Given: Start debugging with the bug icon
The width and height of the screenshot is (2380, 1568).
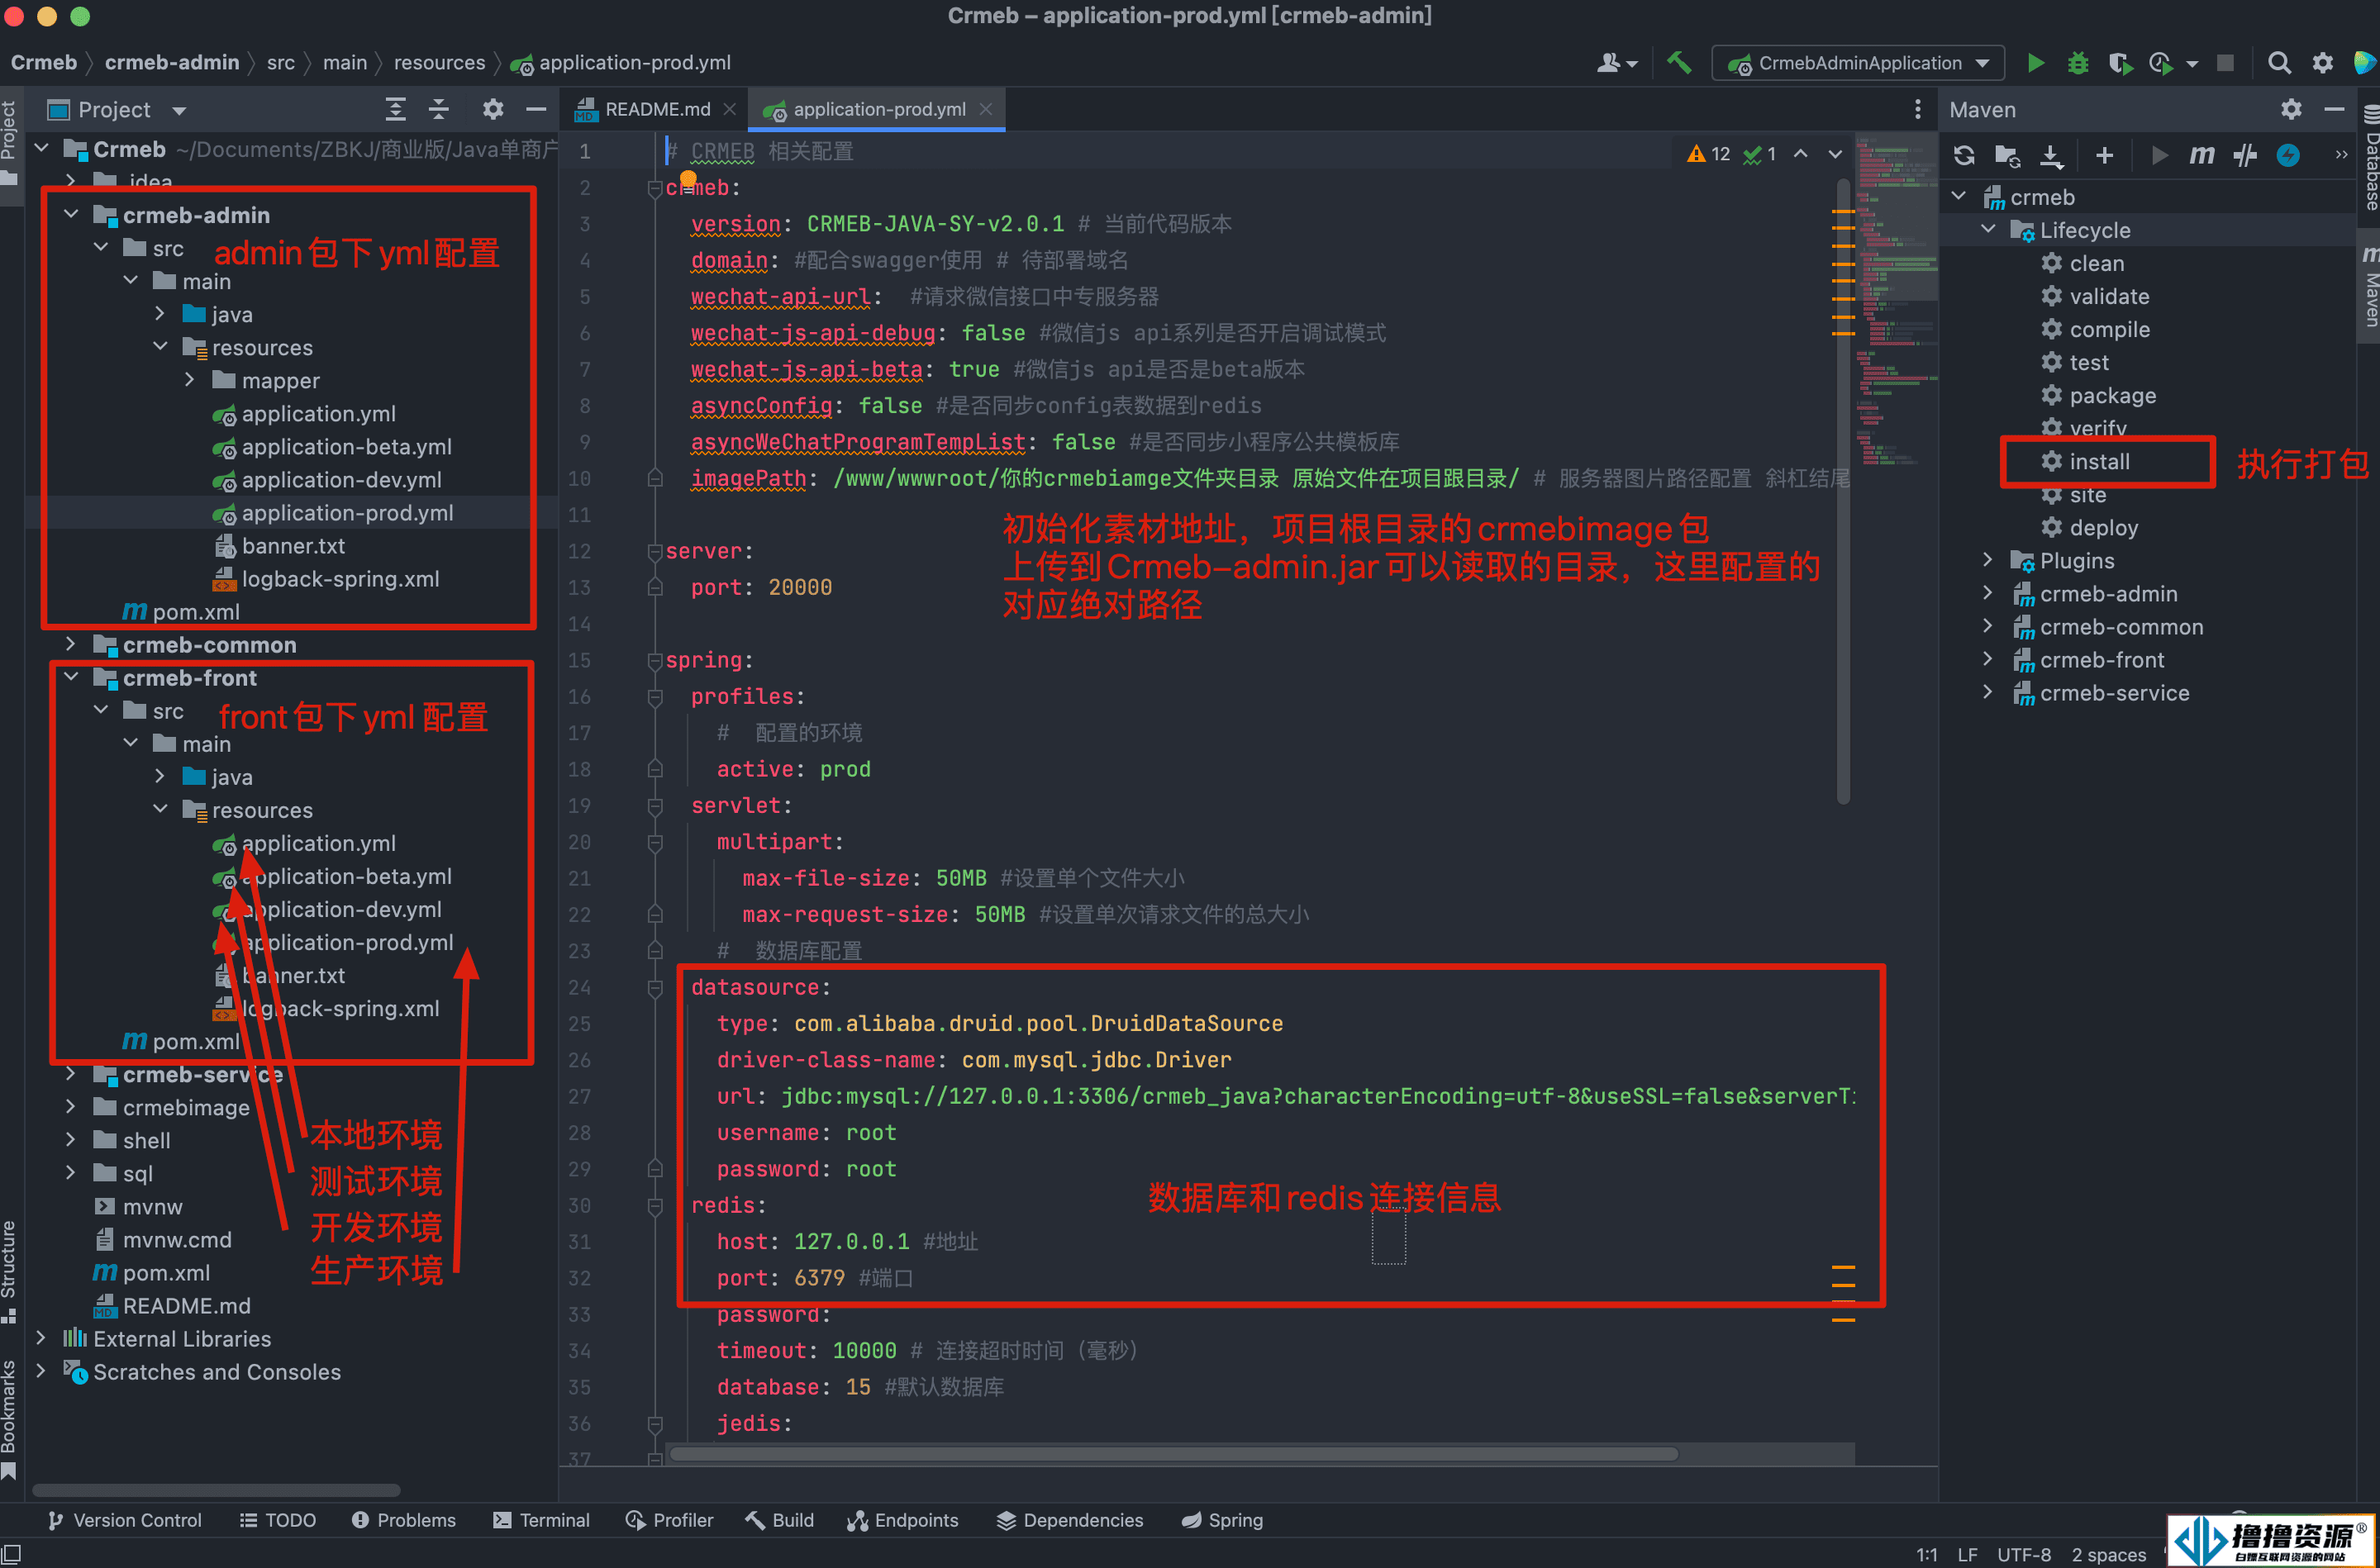Looking at the screenshot, I should coord(2078,63).
